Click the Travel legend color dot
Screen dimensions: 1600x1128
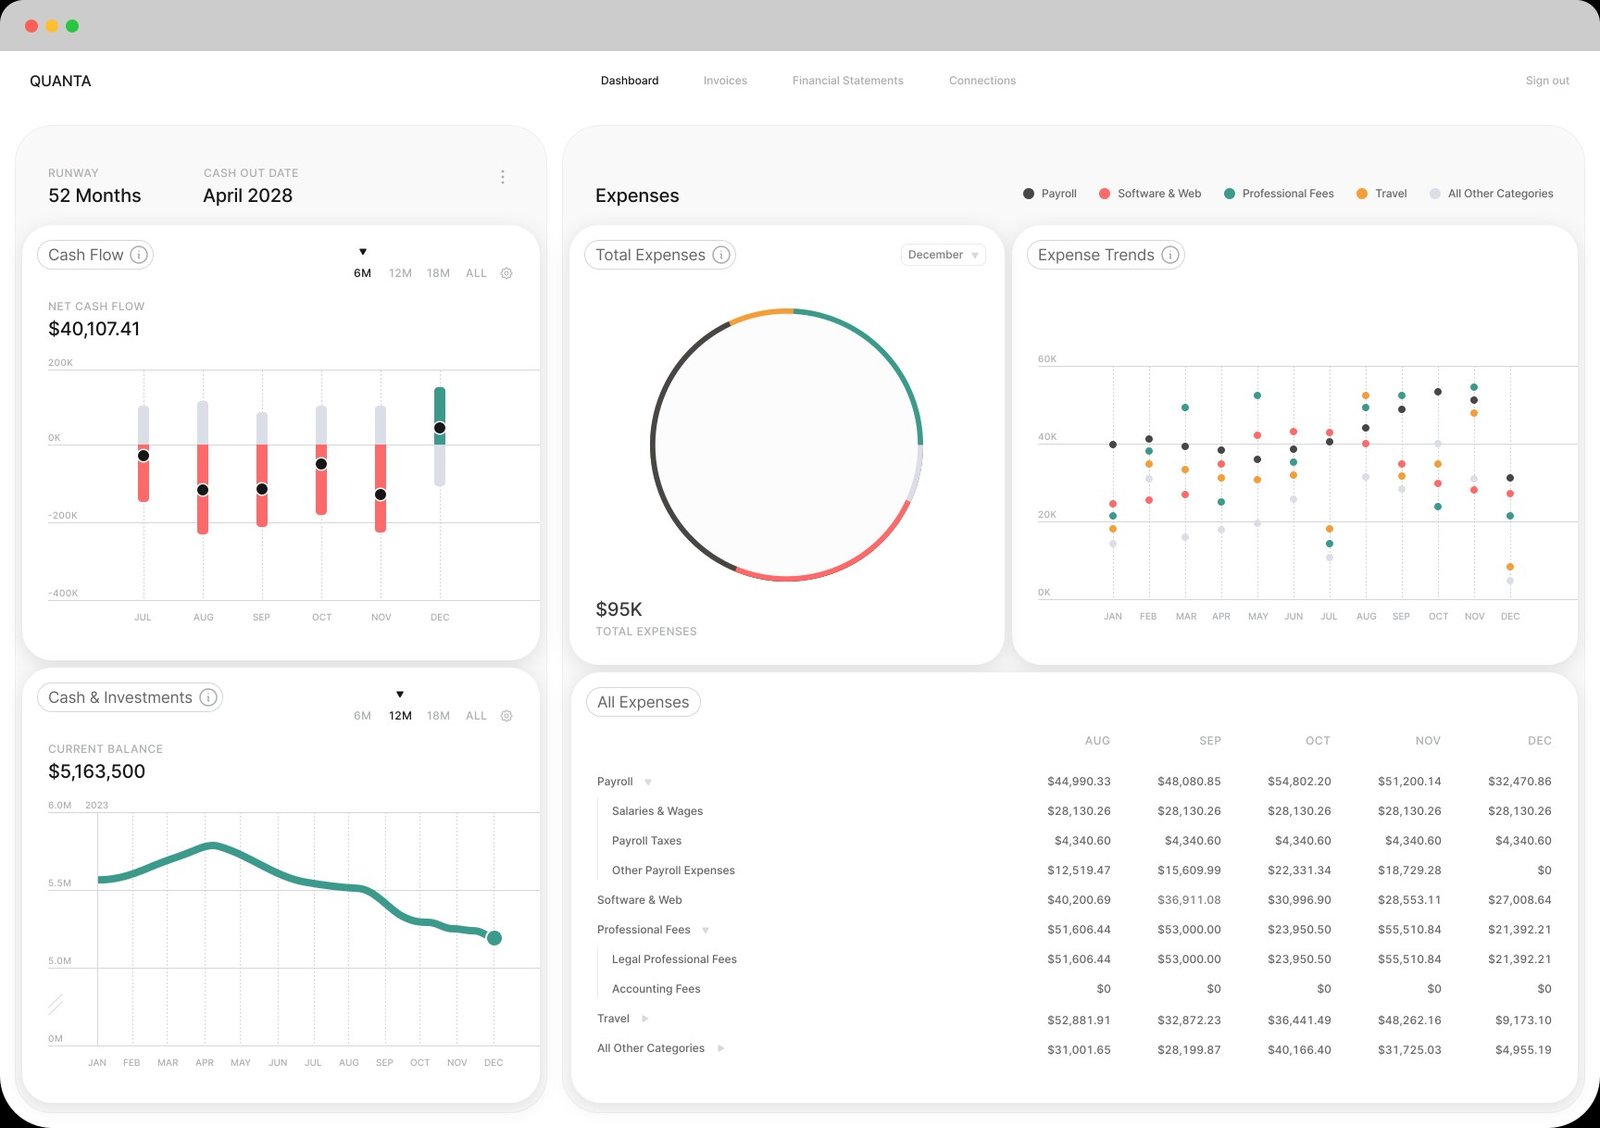(x=1362, y=194)
